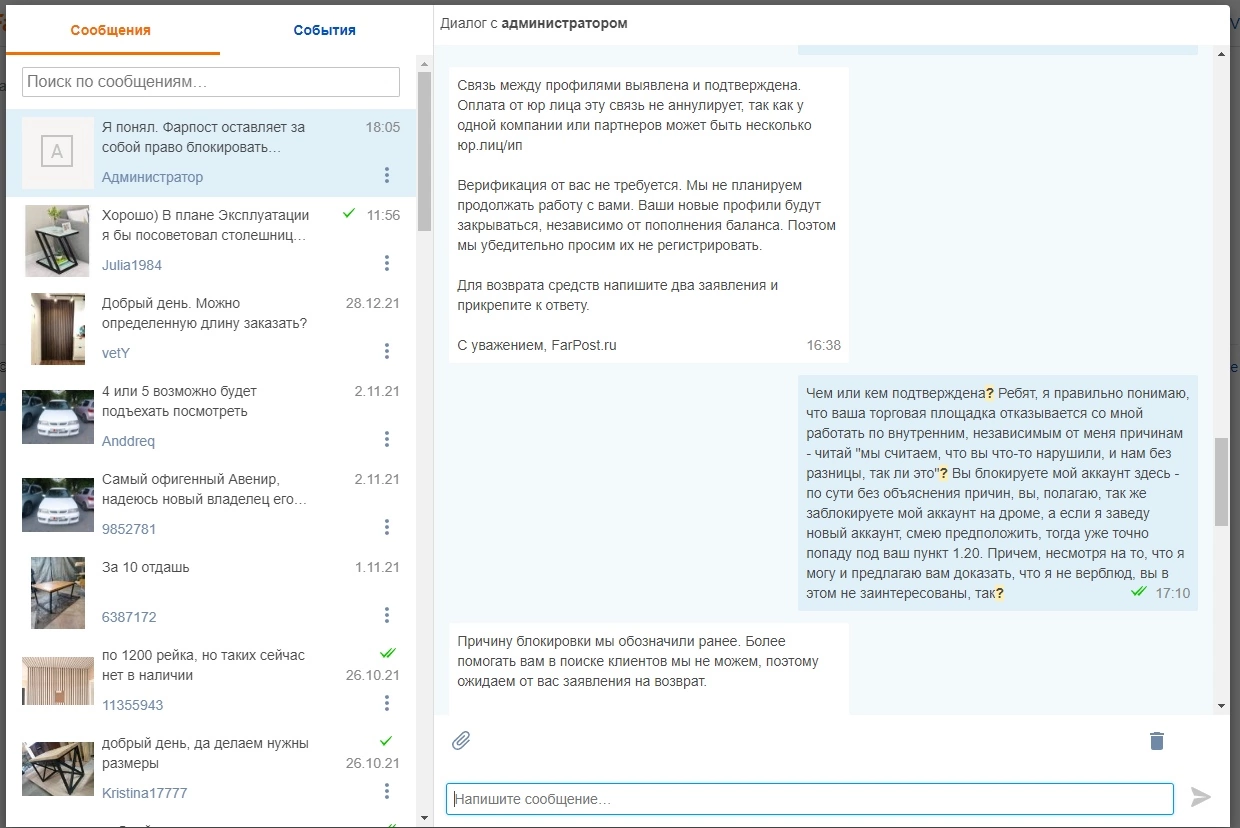This screenshot has height=828, width=1240.
Task: Click the username 6387172
Action: [x=129, y=617]
